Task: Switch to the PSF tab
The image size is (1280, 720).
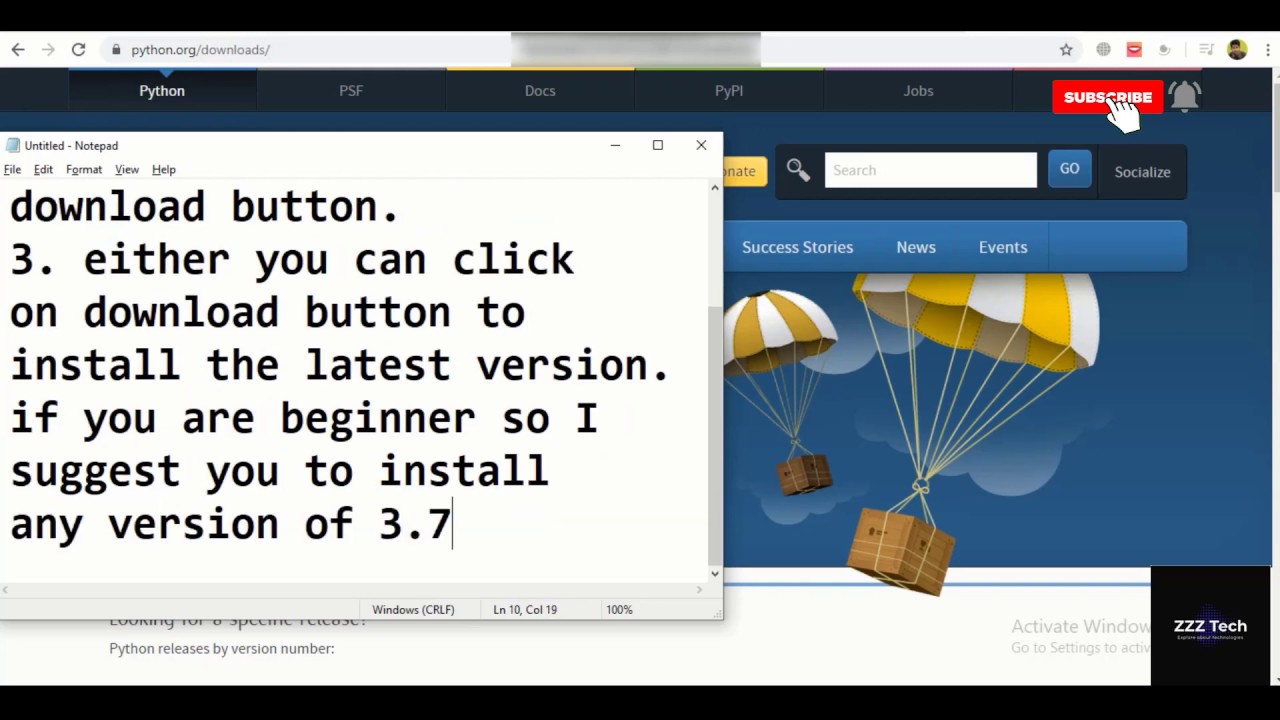Action: pos(351,91)
